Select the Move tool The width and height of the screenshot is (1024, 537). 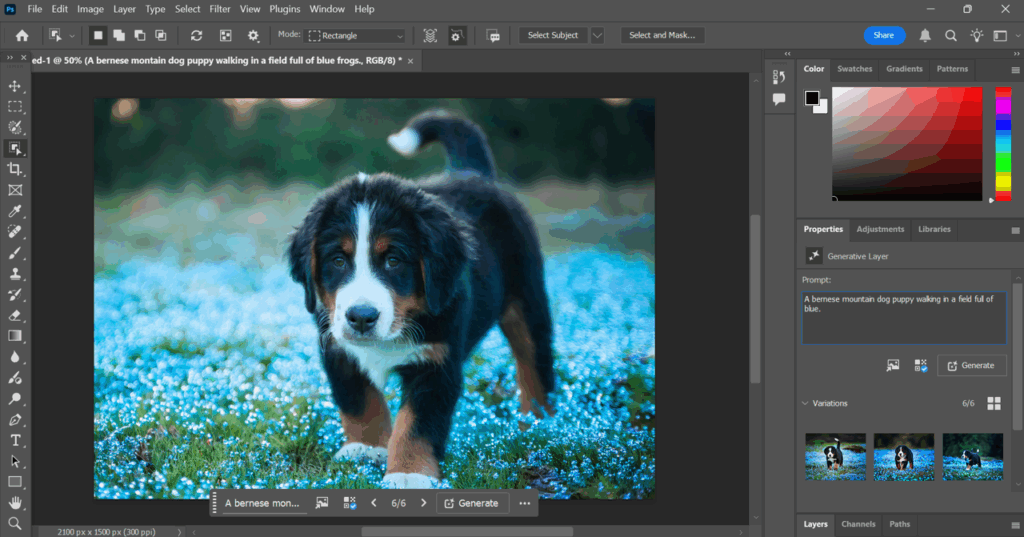tap(15, 86)
